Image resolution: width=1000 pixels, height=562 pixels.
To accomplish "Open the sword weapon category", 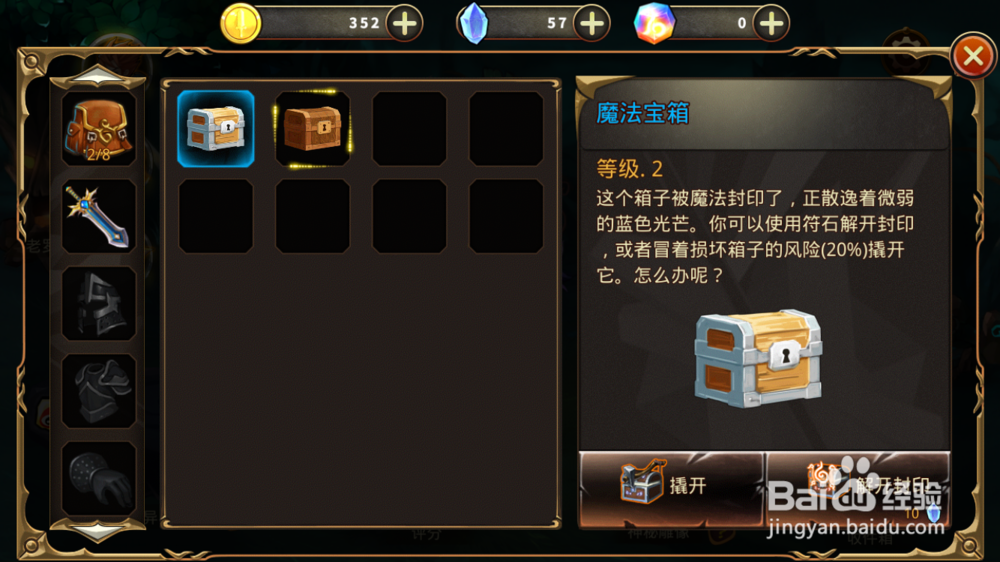I will pos(99,216).
